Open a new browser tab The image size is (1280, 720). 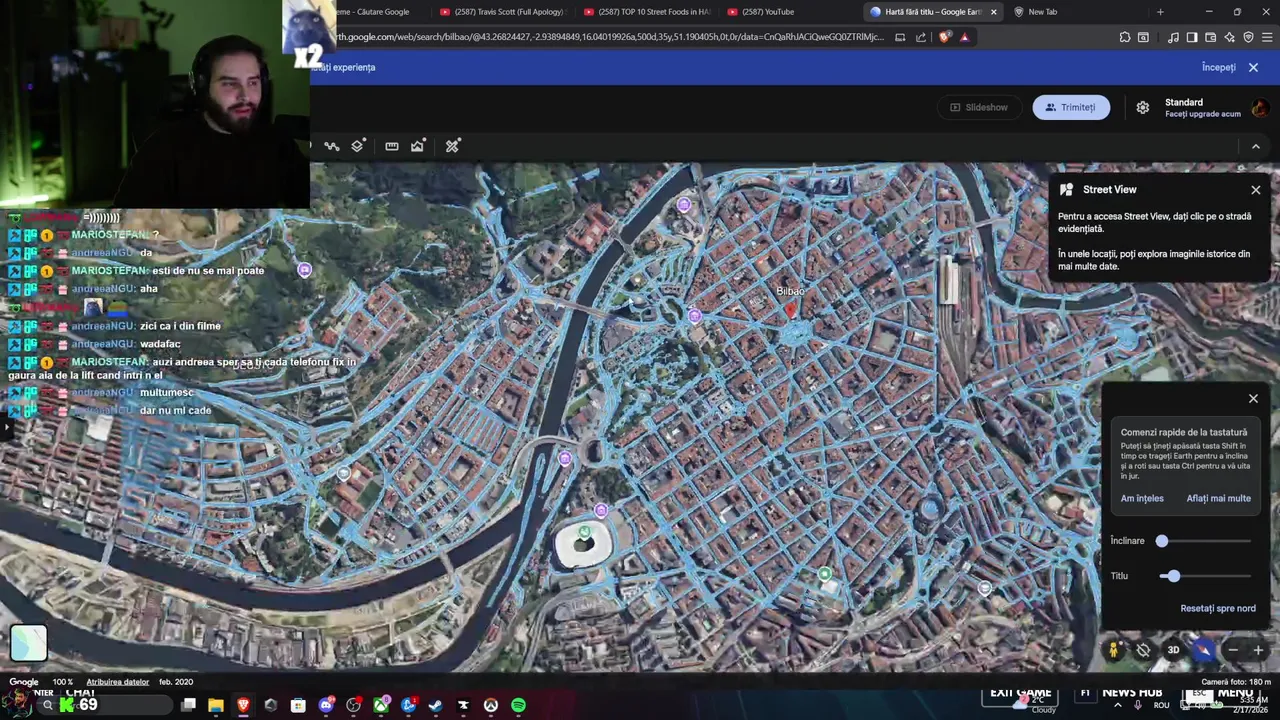click(1160, 12)
